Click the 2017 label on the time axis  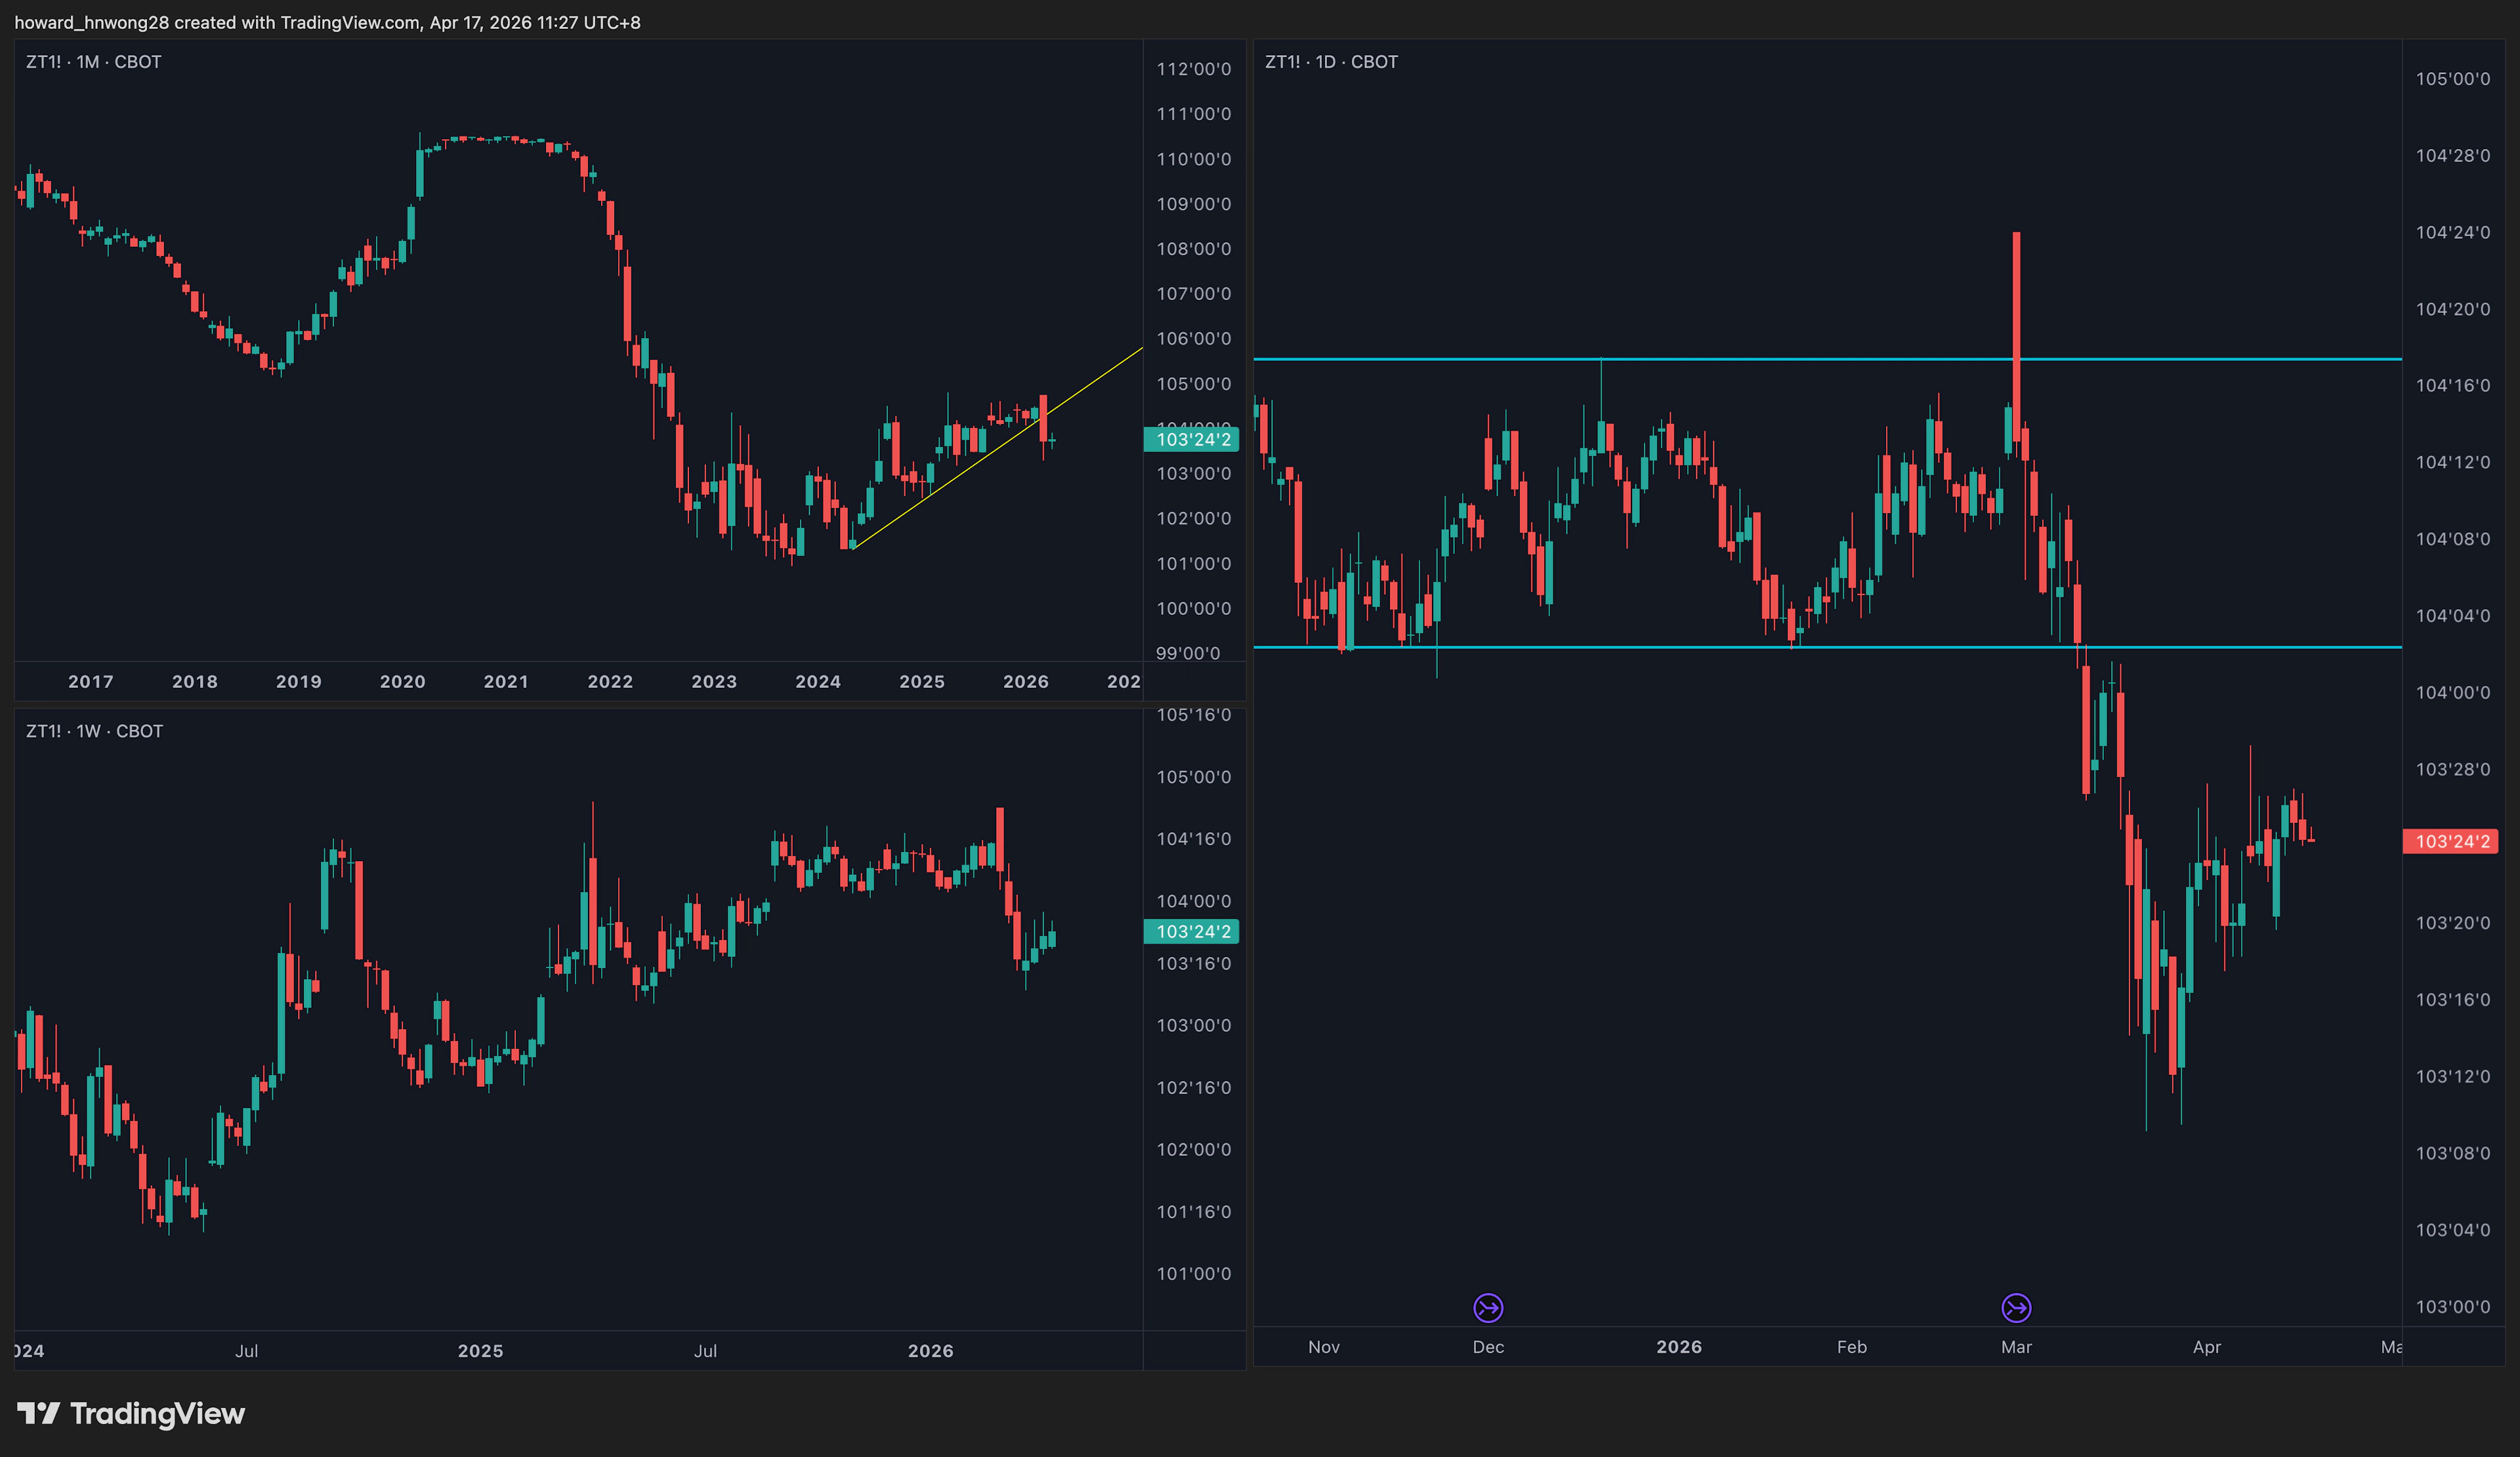91,681
